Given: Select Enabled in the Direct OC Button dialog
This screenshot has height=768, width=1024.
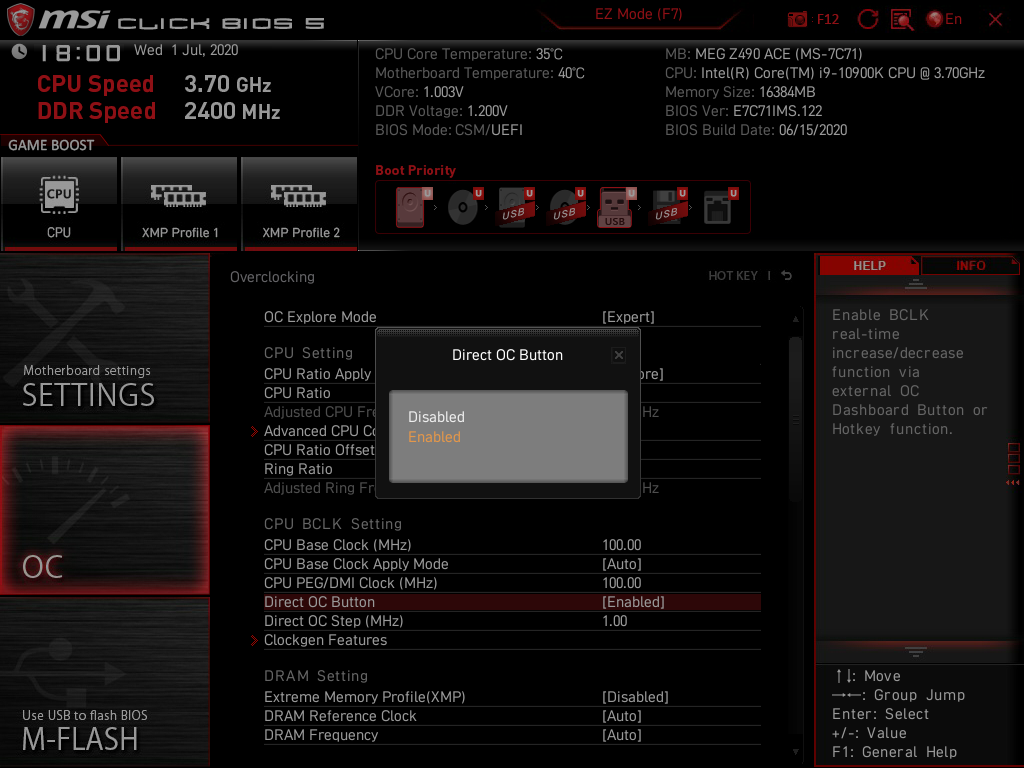Looking at the screenshot, I should point(434,437).
